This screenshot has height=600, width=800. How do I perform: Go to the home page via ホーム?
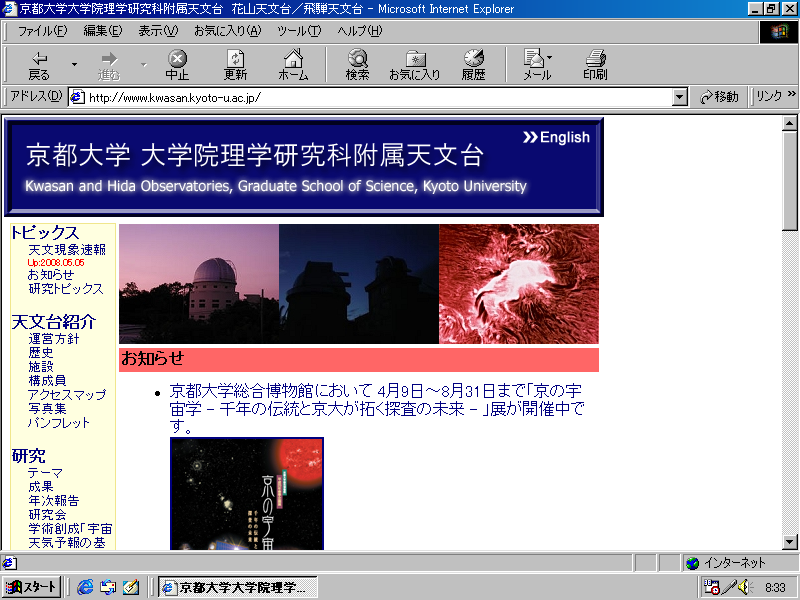(293, 65)
